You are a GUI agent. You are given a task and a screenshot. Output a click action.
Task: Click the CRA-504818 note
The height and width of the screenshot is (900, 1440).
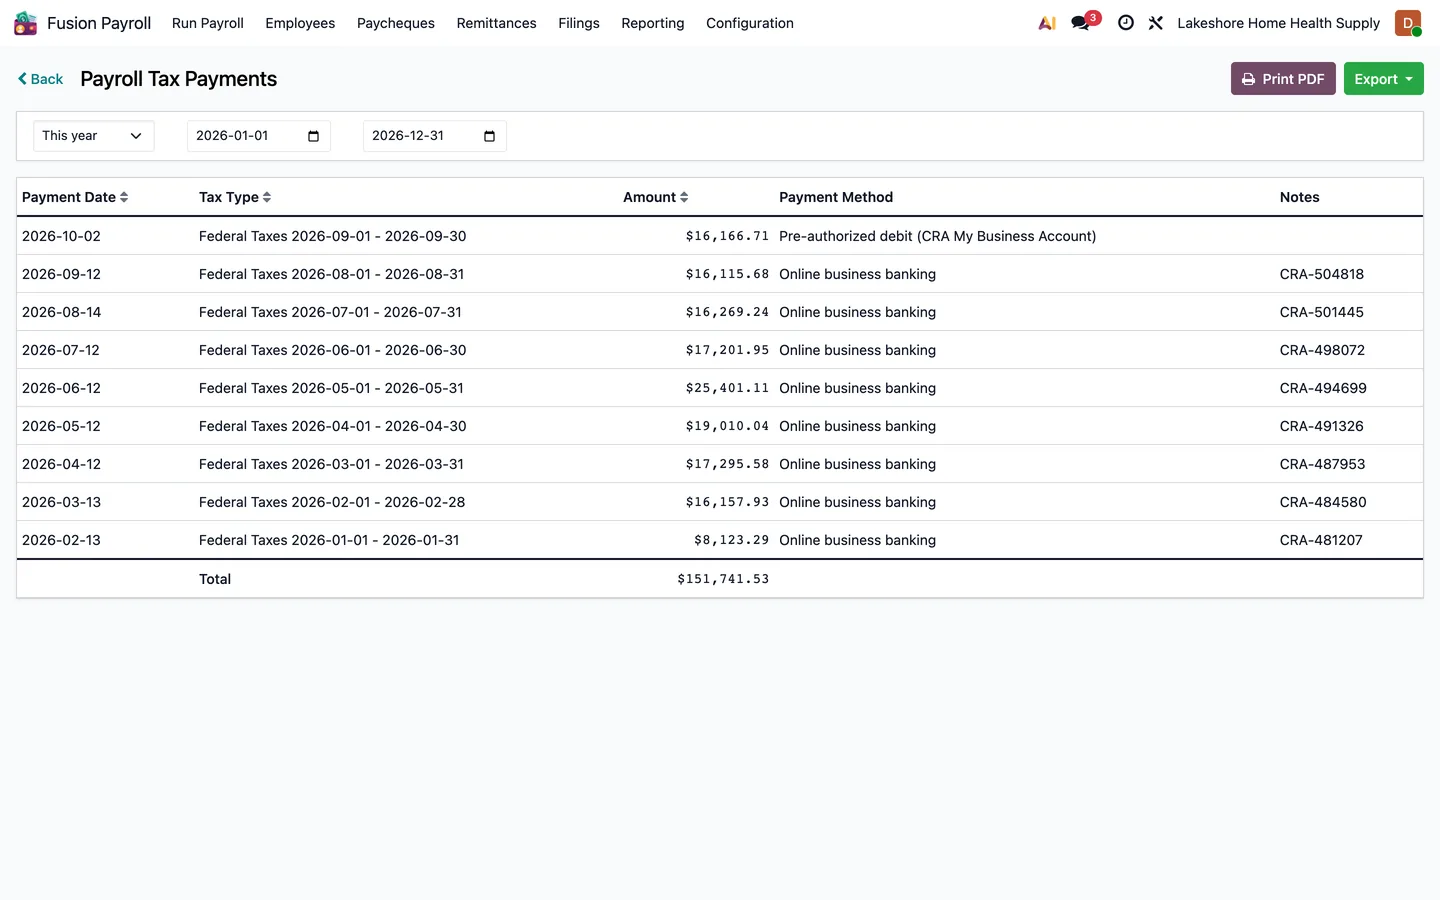click(1322, 274)
